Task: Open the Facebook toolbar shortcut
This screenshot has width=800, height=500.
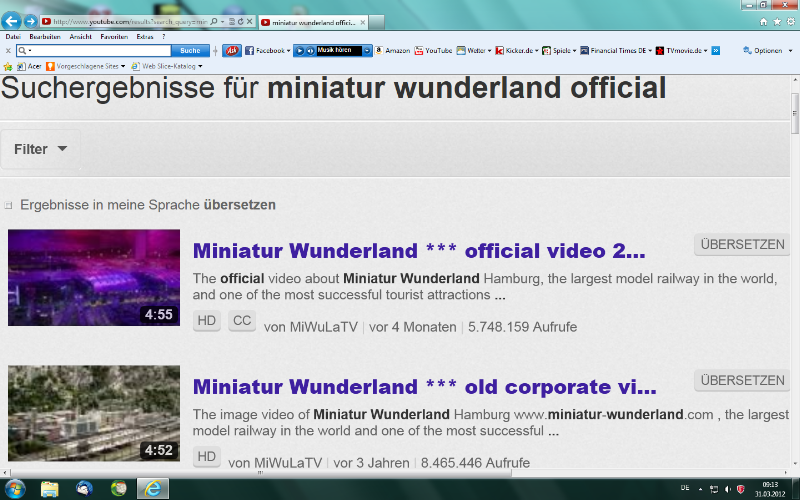Action: tap(268, 50)
